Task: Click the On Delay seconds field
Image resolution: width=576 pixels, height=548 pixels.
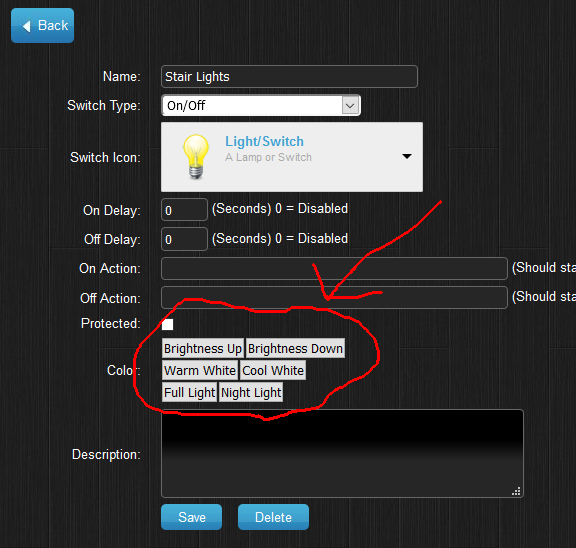Action: click(184, 210)
